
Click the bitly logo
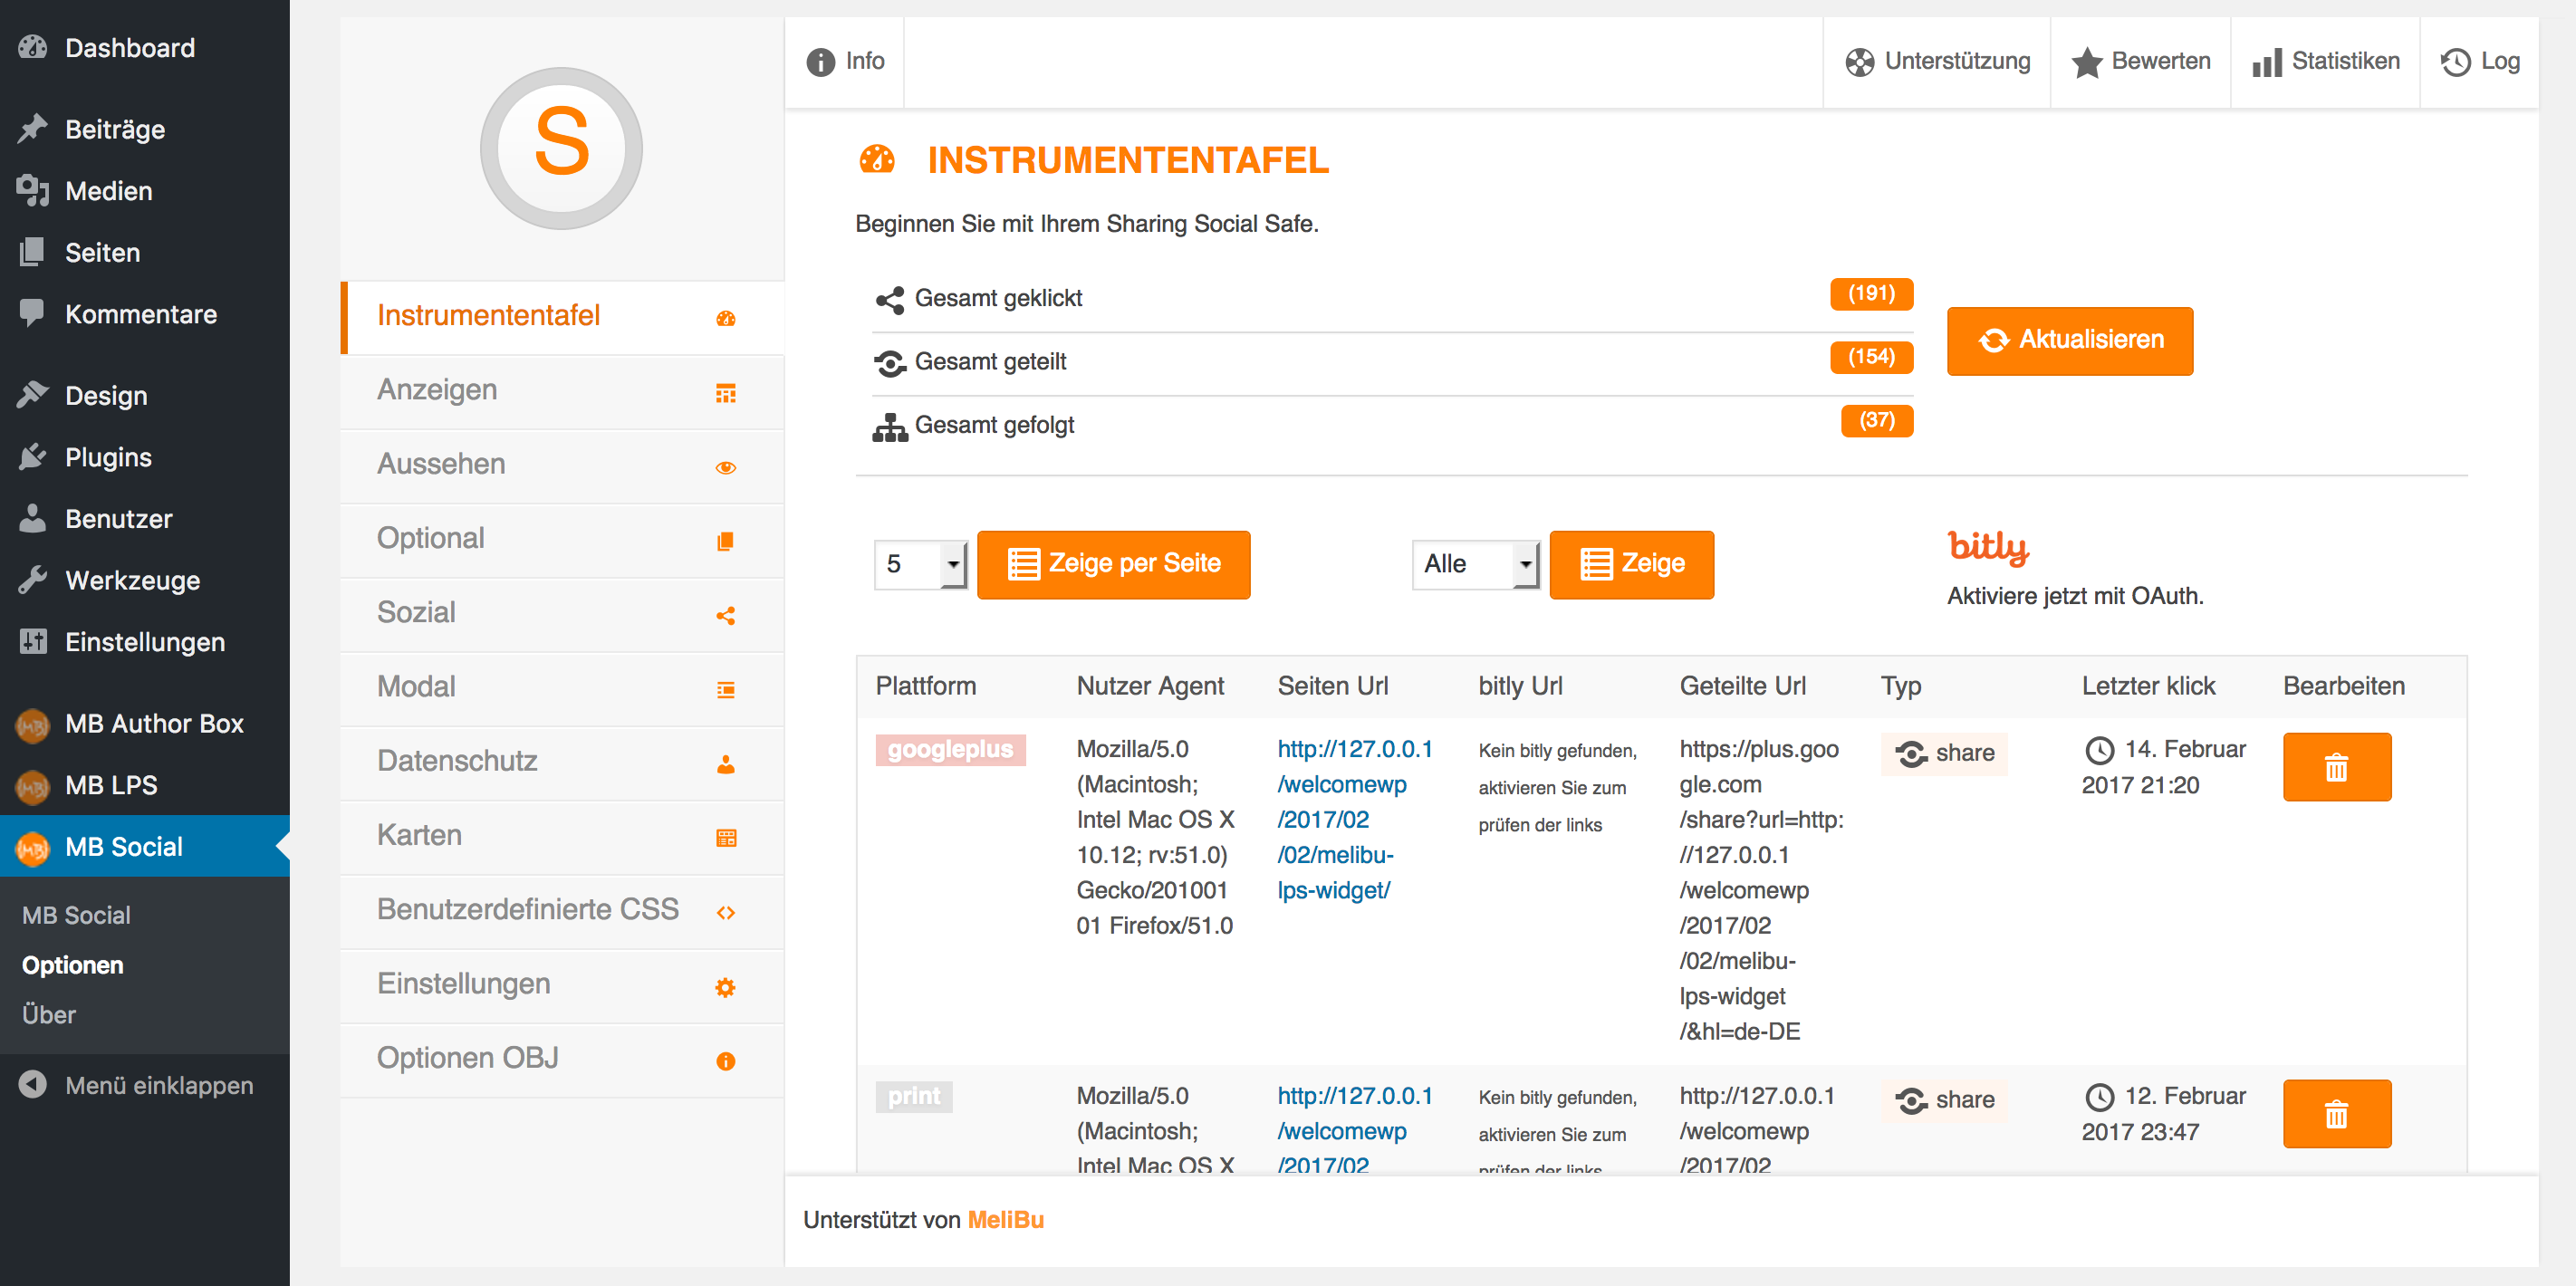(x=1988, y=547)
